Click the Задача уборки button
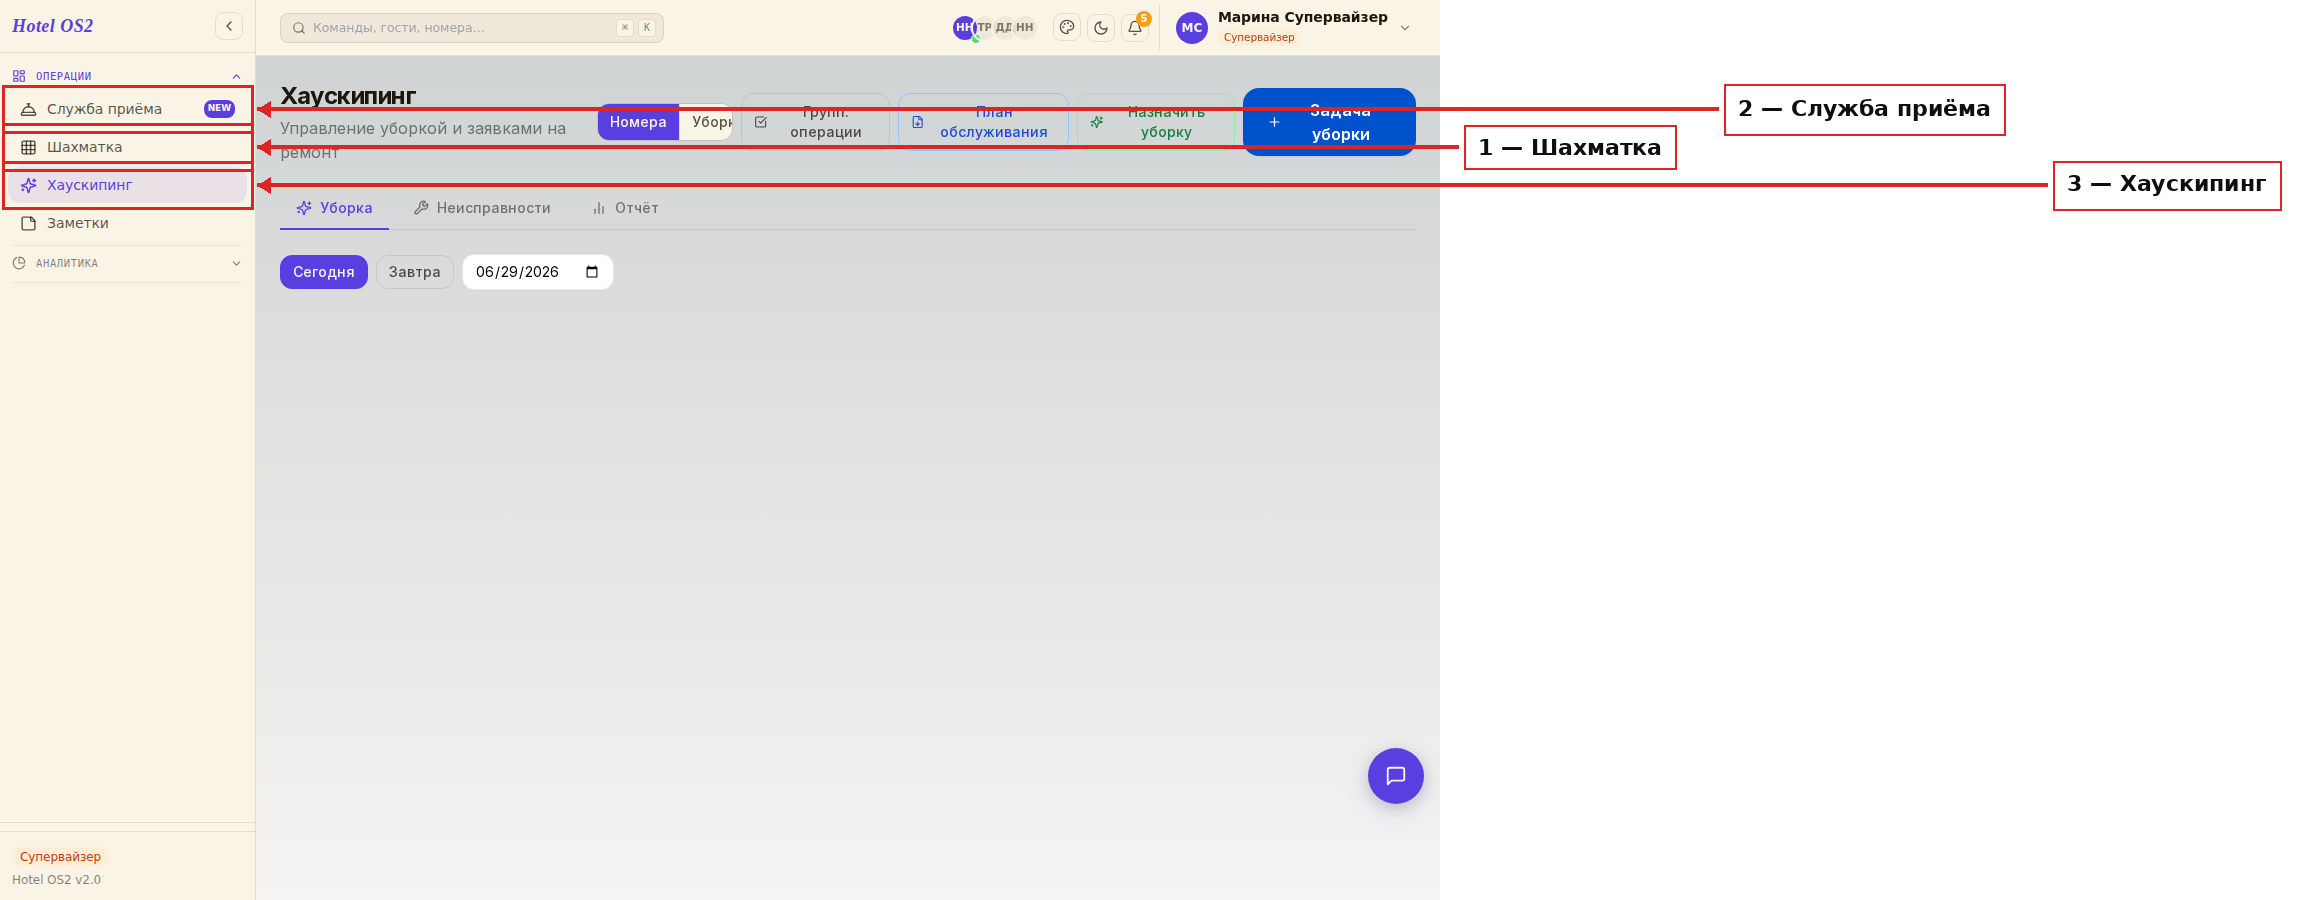 pos(1329,122)
